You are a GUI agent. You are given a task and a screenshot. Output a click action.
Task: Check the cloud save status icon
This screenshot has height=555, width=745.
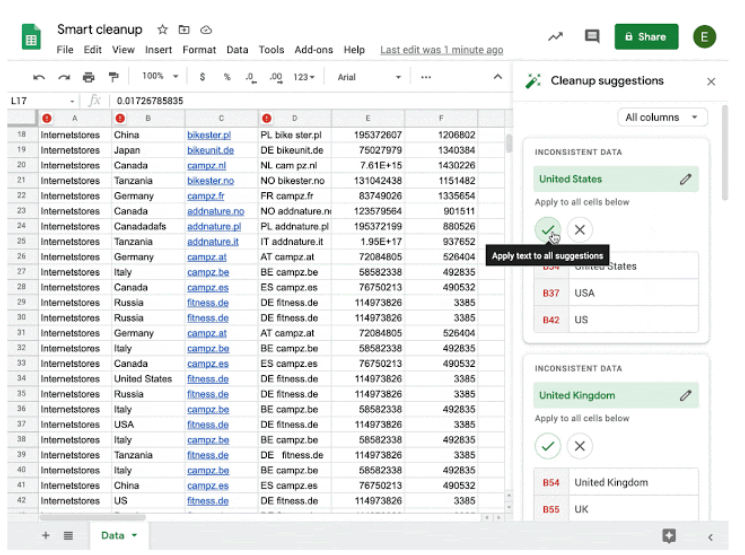pyautogui.click(x=206, y=29)
